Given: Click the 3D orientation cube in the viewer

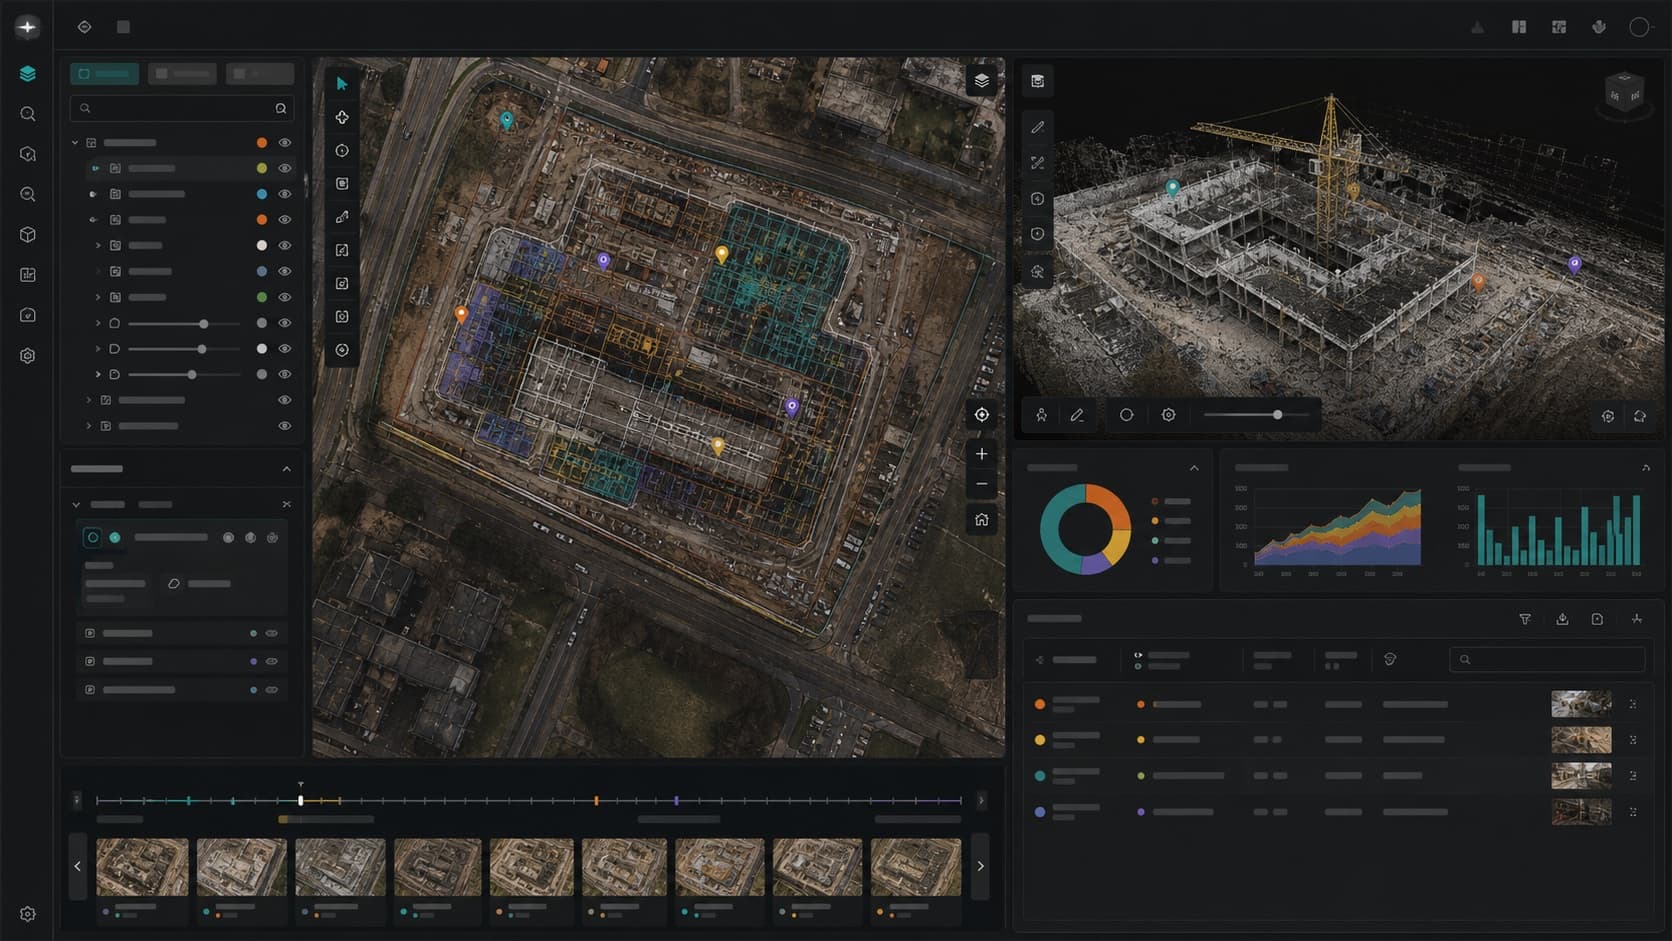Looking at the screenshot, I should (x=1624, y=94).
